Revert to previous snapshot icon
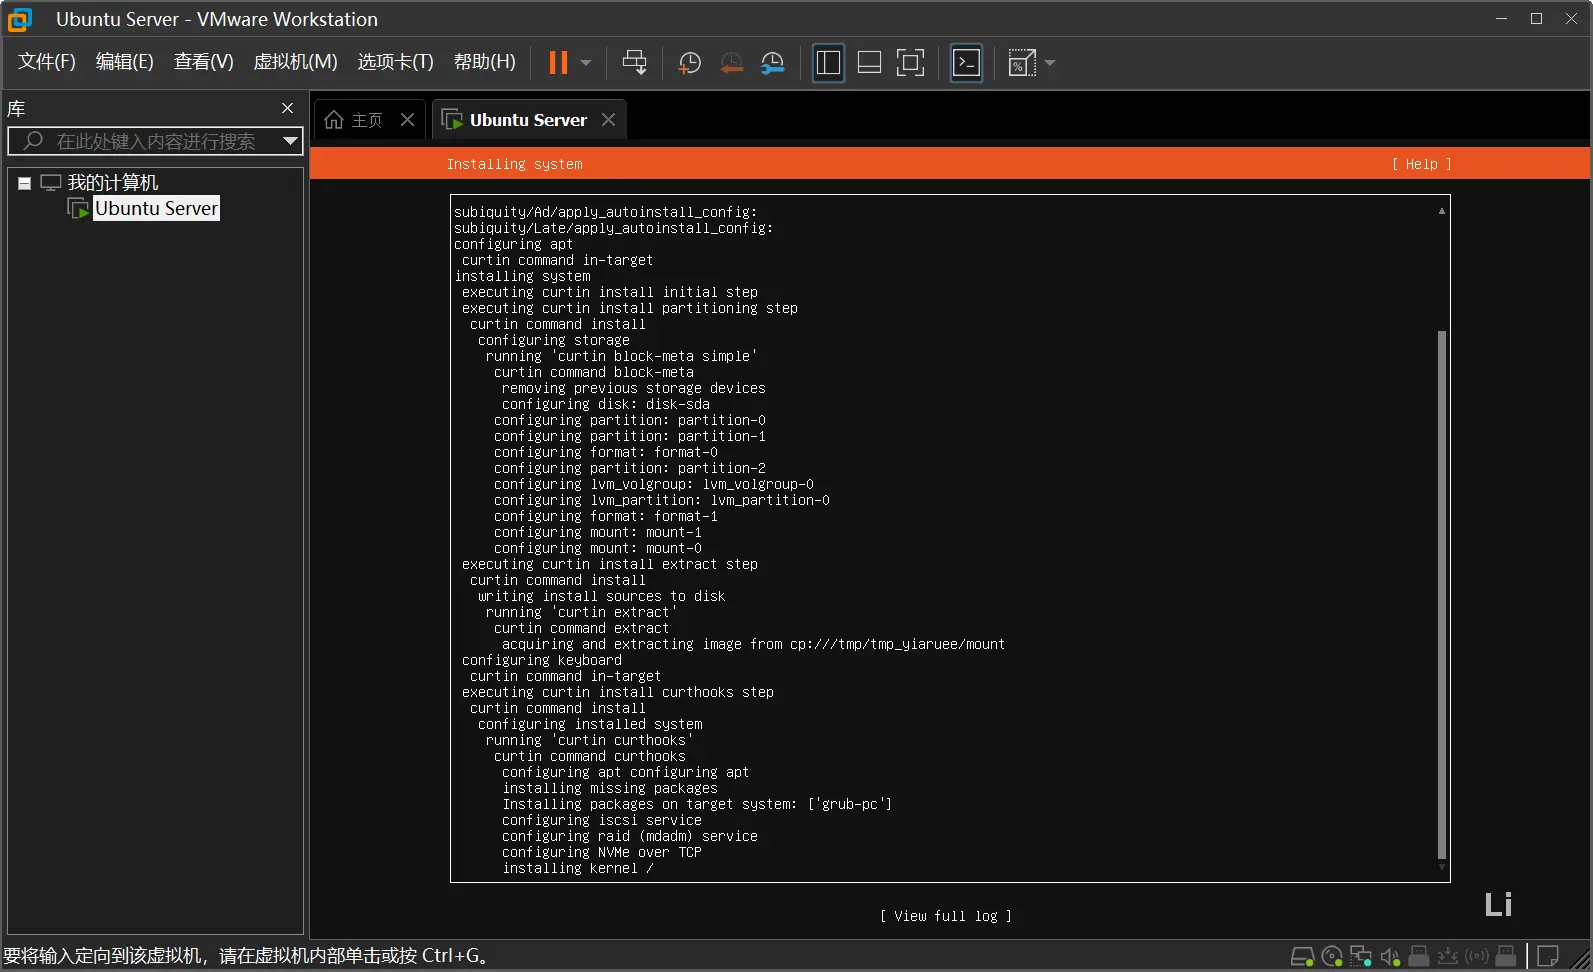This screenshot has height=972, width=1593. [x=732, y=63]
